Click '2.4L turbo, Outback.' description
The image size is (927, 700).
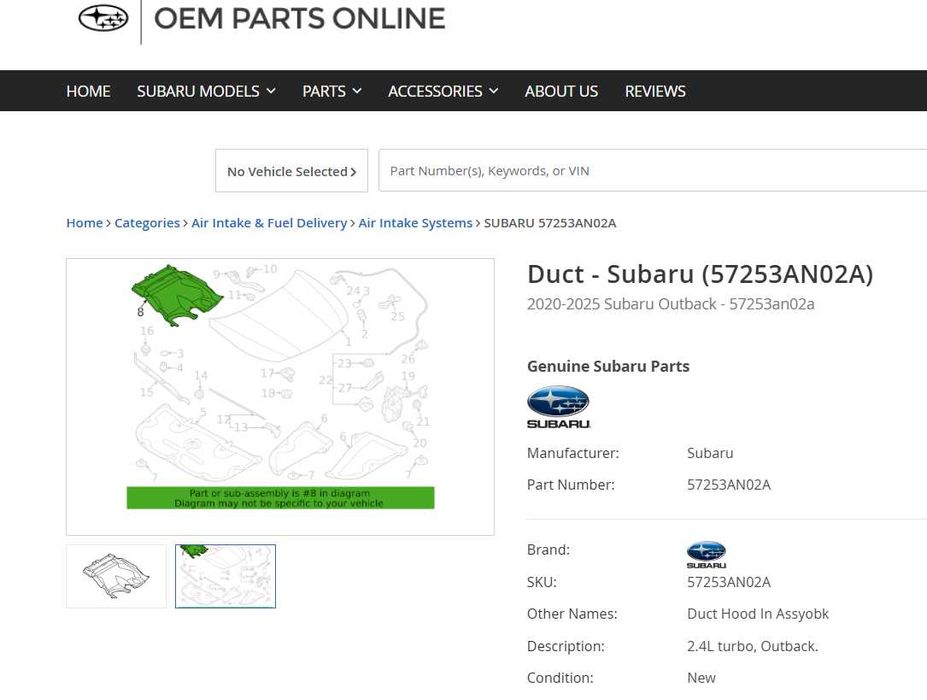point(753,646)
